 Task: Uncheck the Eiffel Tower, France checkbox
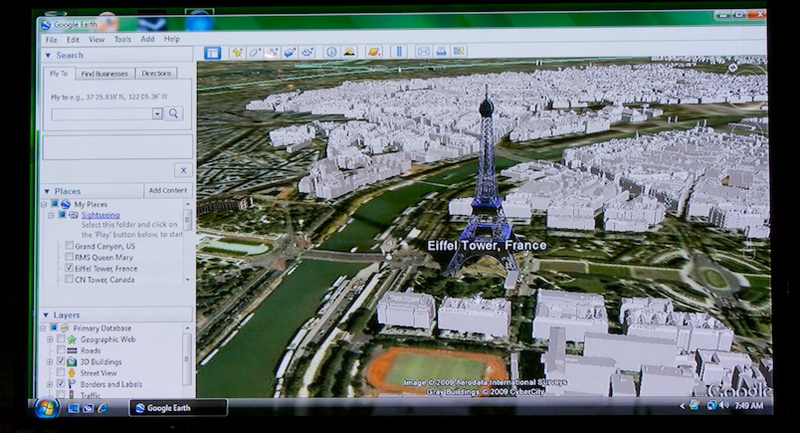(x=69, y=268)
